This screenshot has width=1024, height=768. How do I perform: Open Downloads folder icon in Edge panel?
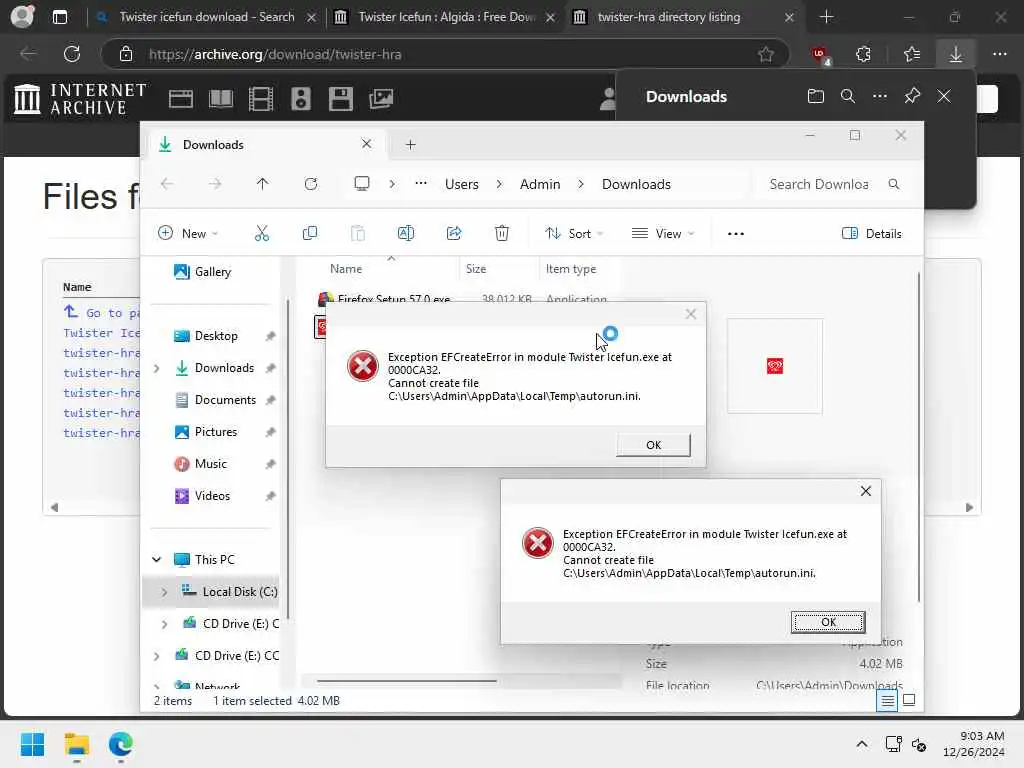816,97
